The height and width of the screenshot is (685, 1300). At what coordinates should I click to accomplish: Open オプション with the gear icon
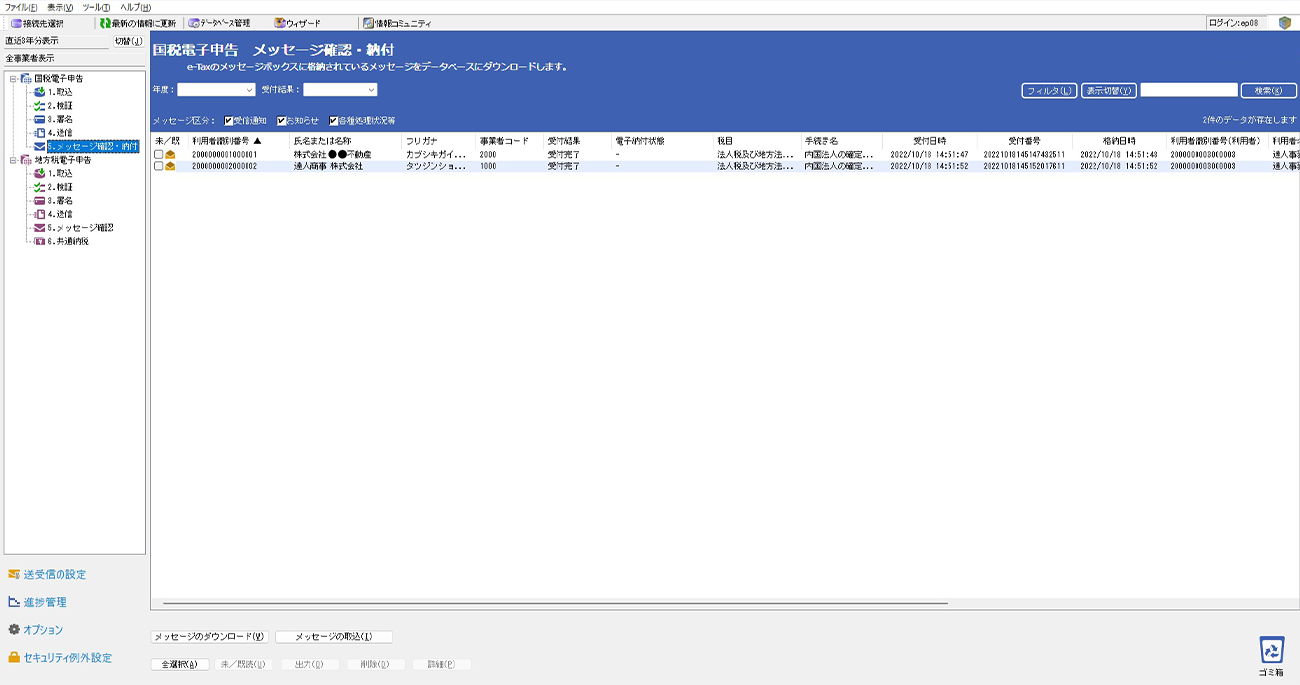14,630
